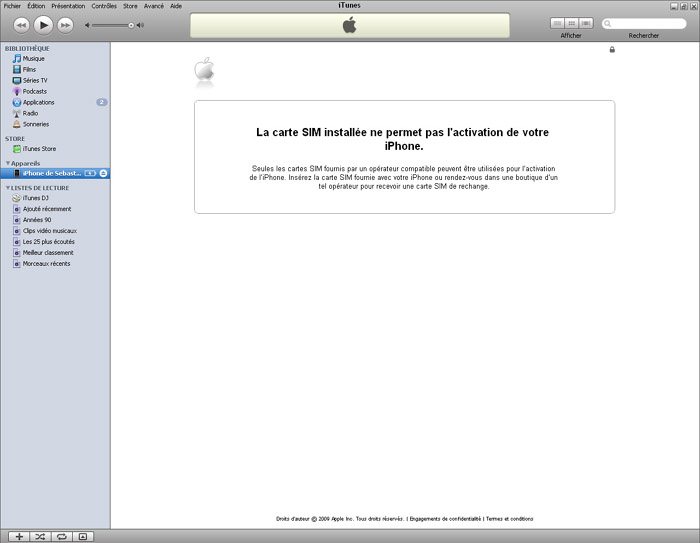Select Musique in the library
This screenshot has width=700, height=543.
55,58
